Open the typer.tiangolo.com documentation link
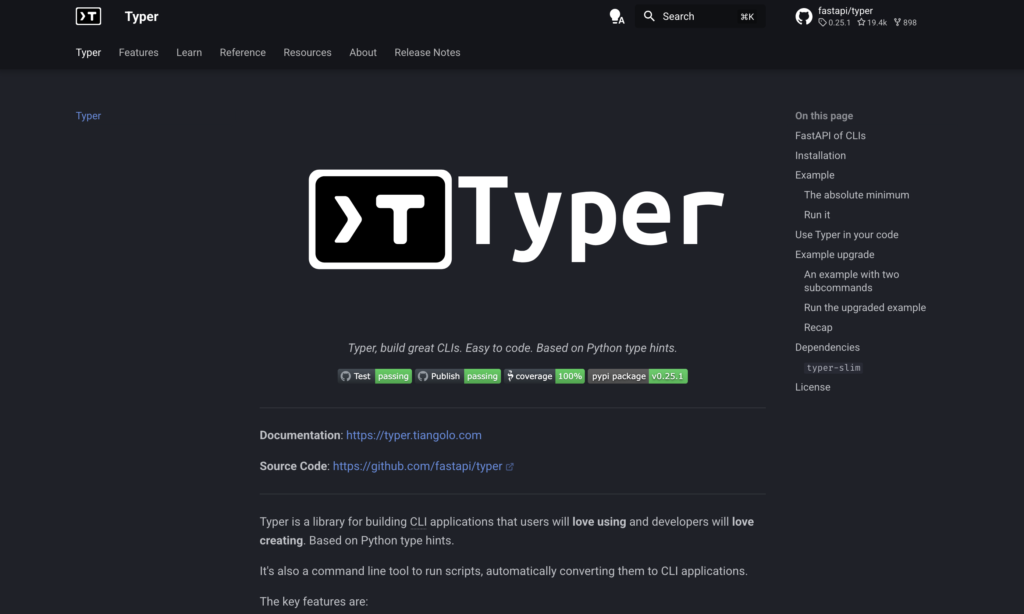This screenshot has width=1024, height=614. (413, 435)
